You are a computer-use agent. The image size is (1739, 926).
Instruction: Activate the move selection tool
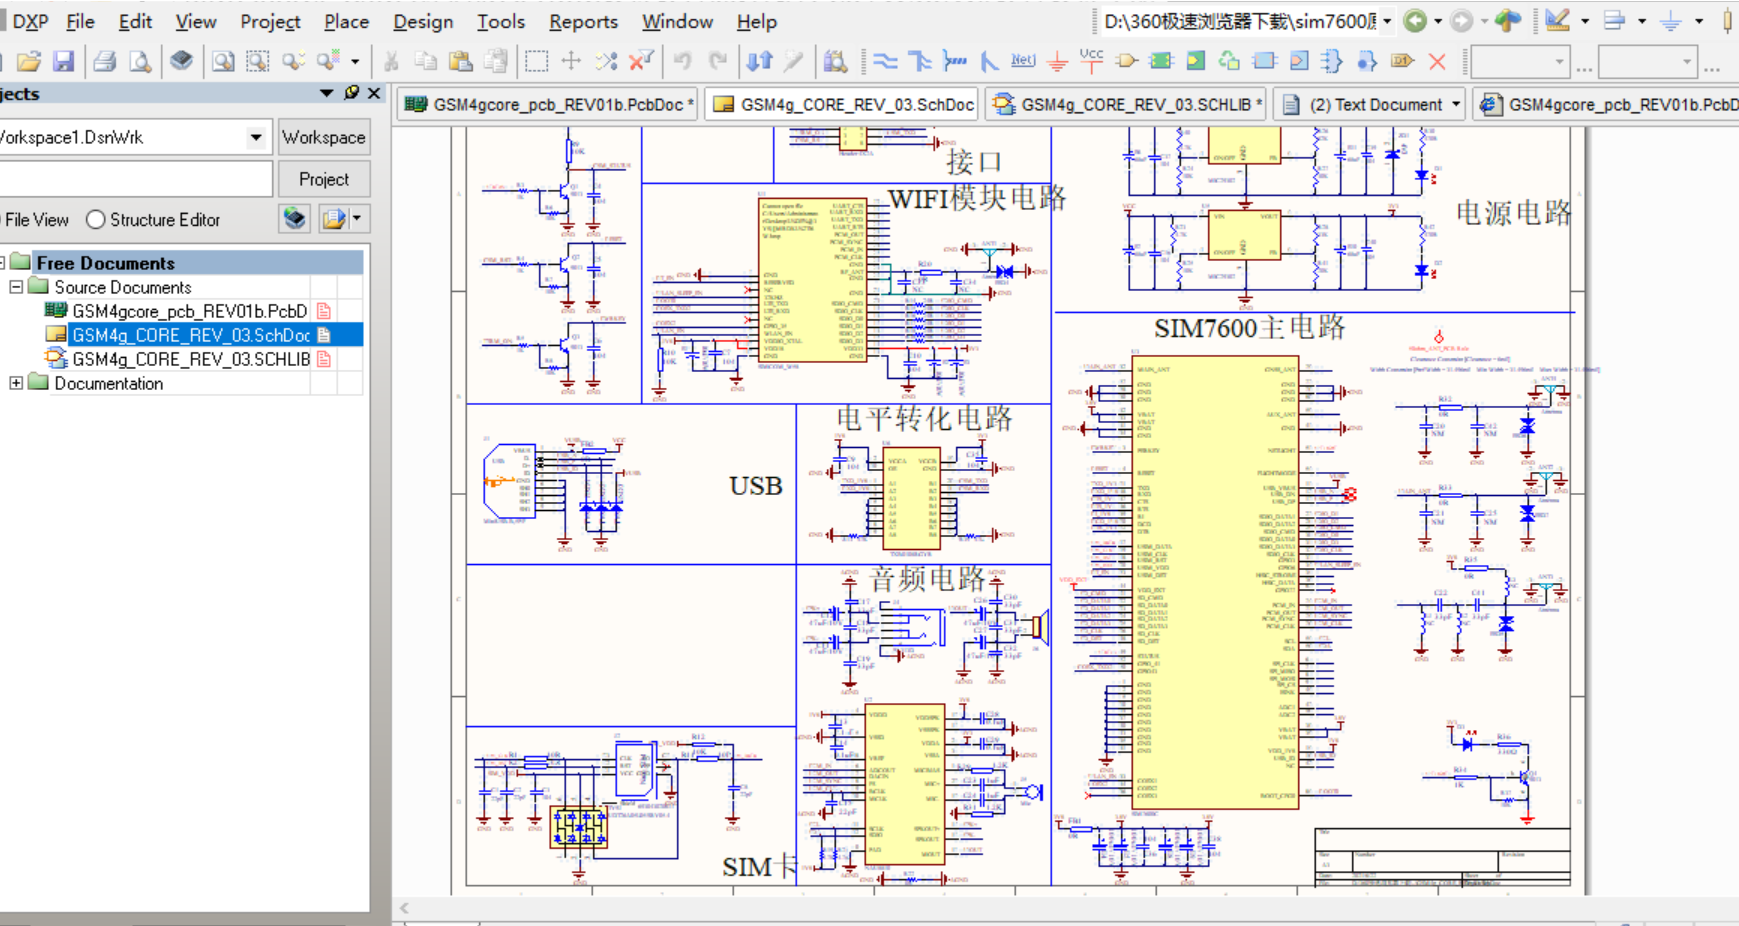click(x=571, y=62)
